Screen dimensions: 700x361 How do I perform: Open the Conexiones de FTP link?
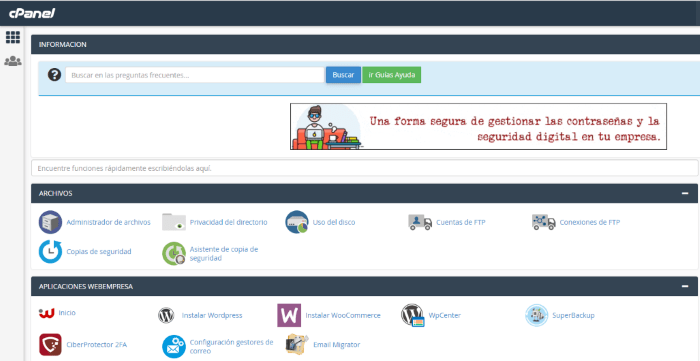(590, 222)
